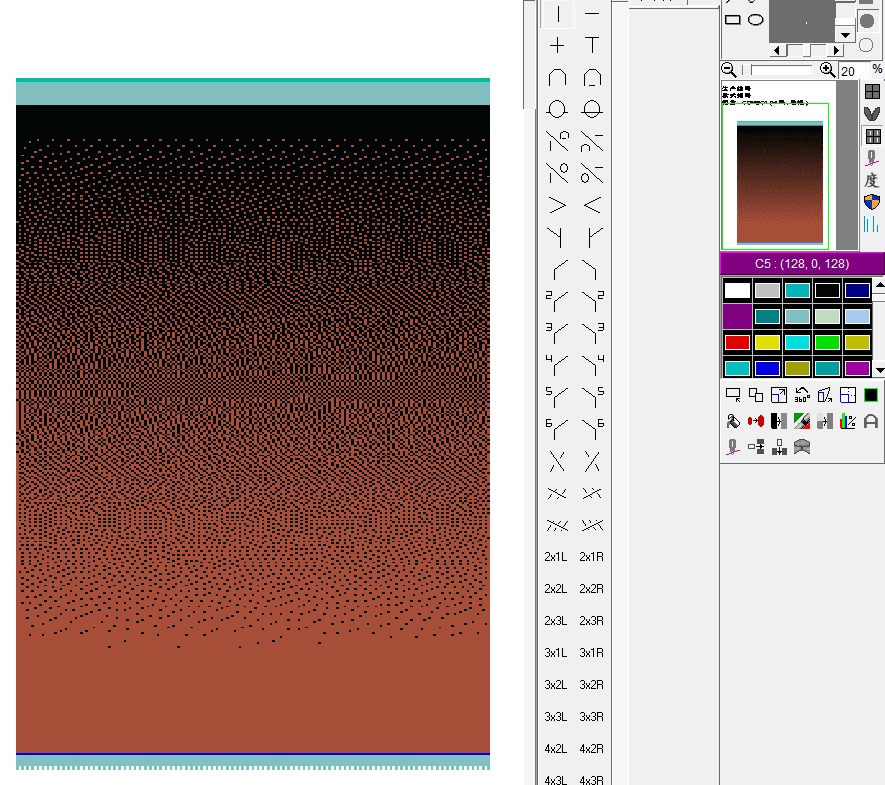The image size is (885, 785).
Task: Click the 度 density icon
Action: pyautogui.click(x=871, y=180)
